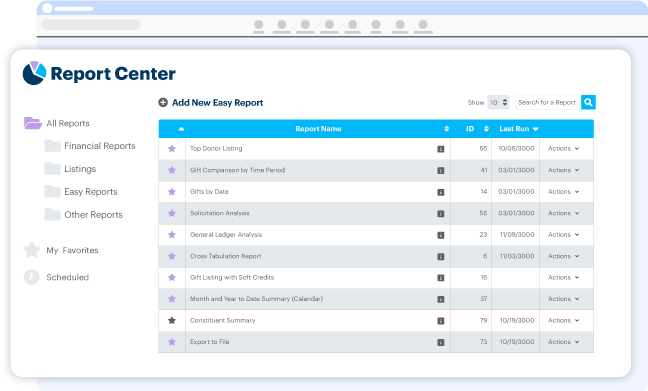Click Add New Easy Report link
This screenshot has height=391, width=648.
217,103
